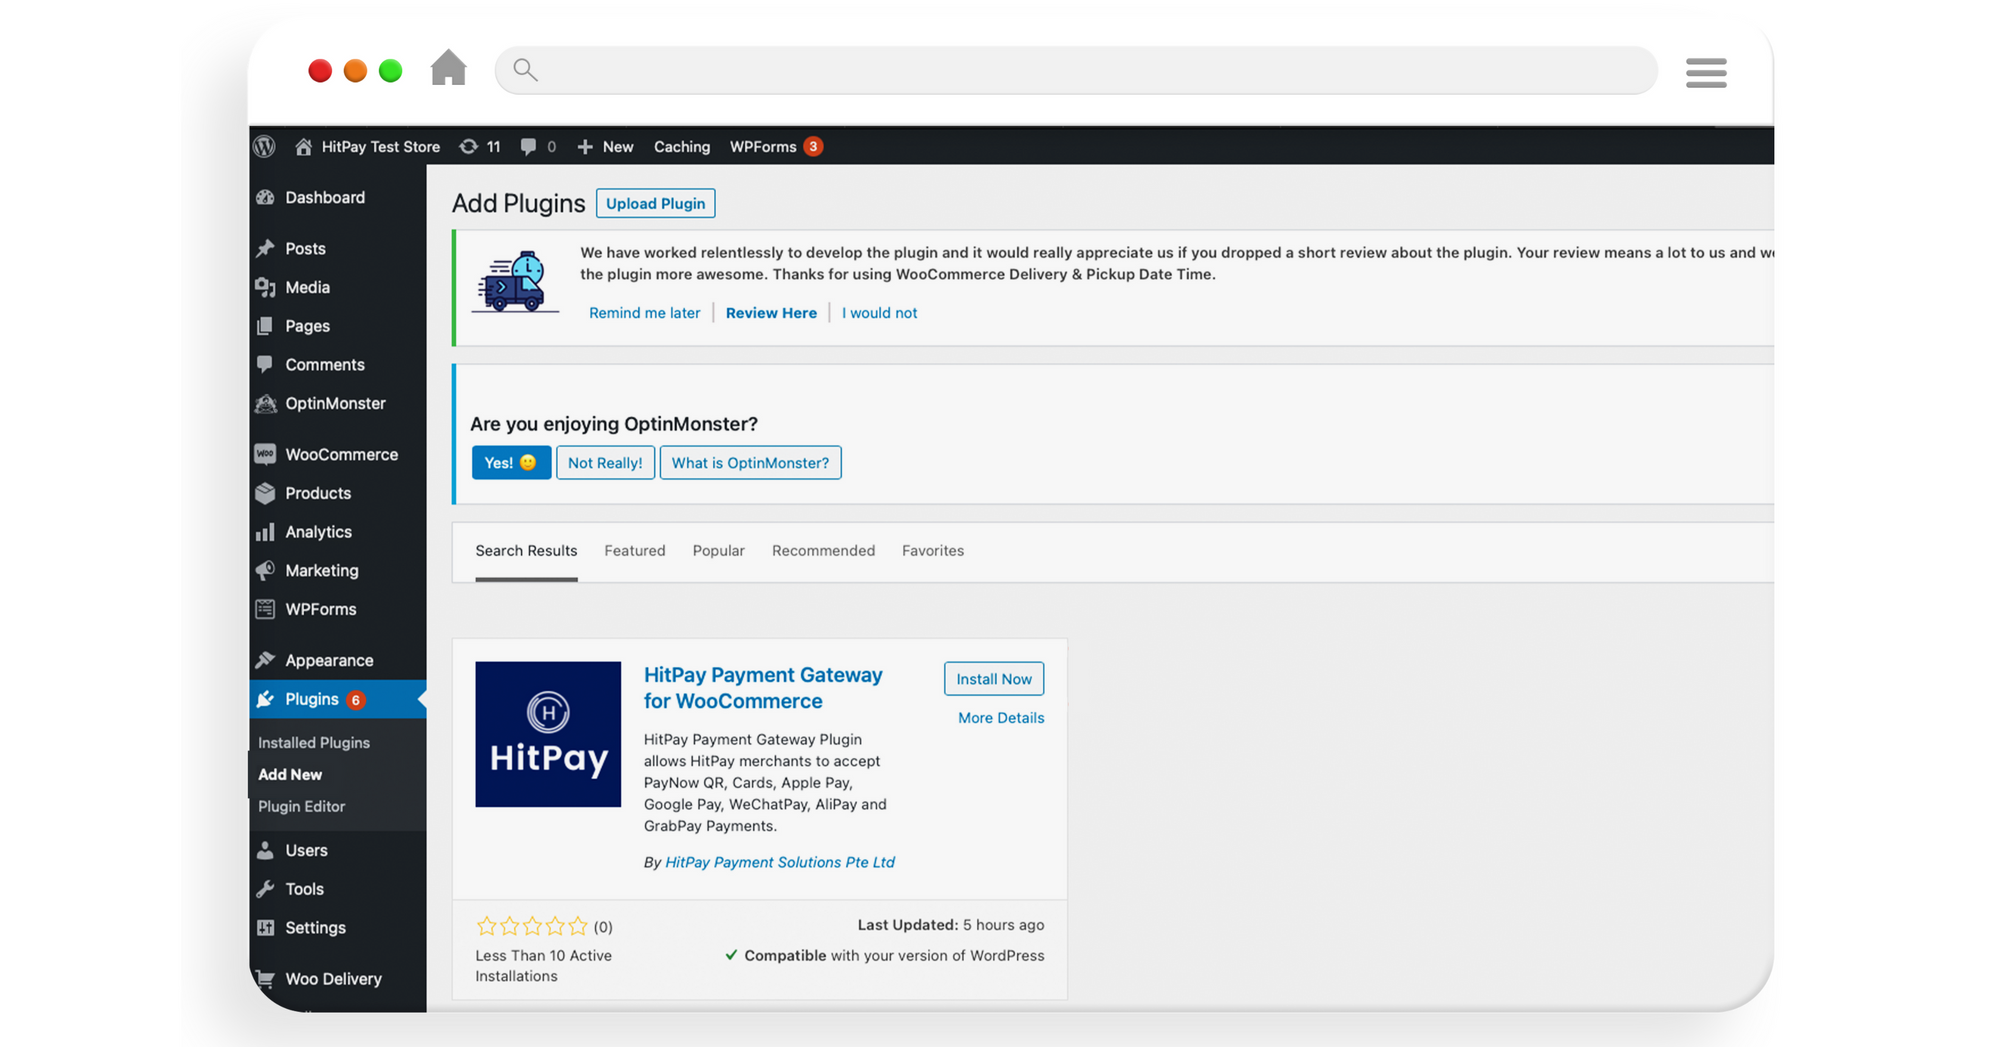Image resolution: width=2000 pixels, height=1047 pixels.
Task: Open the Caching admin bar menu
Action: [682, 146]
